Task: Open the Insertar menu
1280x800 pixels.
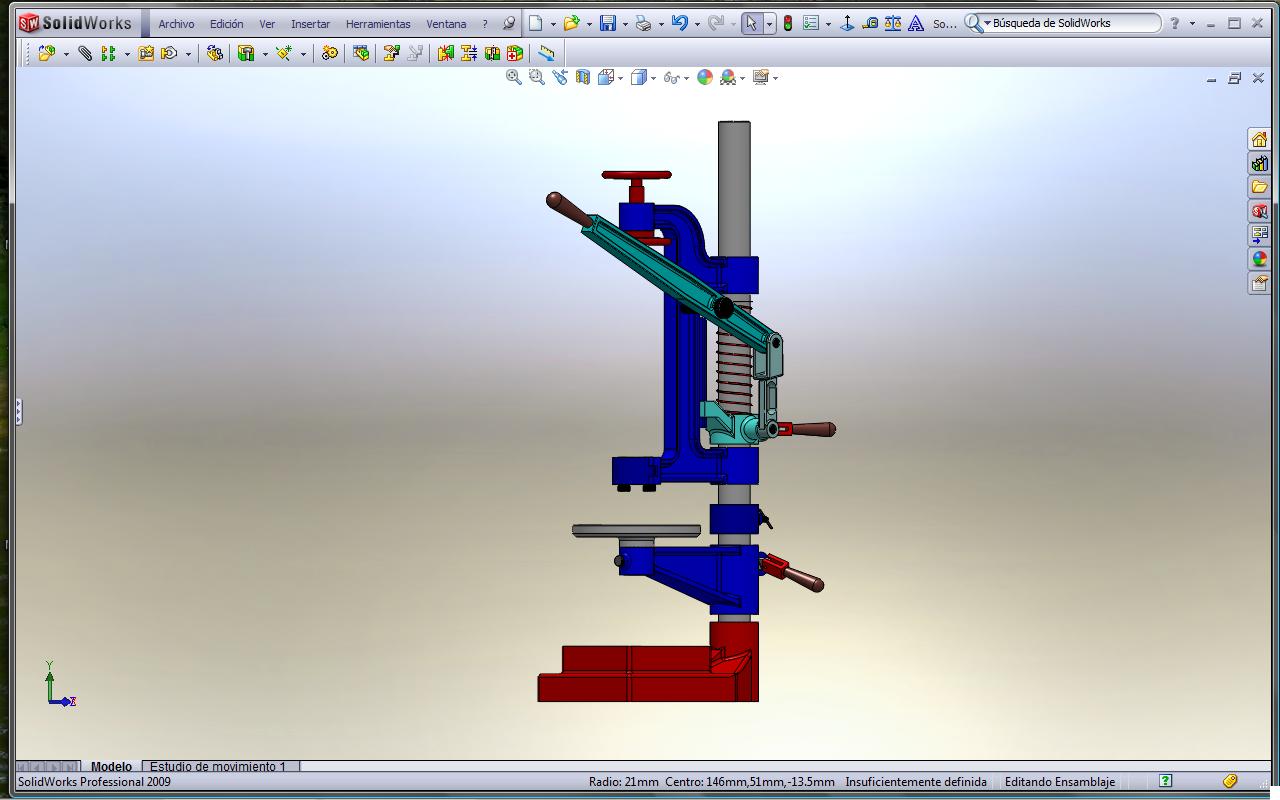Action: click(x=310, y=24)
